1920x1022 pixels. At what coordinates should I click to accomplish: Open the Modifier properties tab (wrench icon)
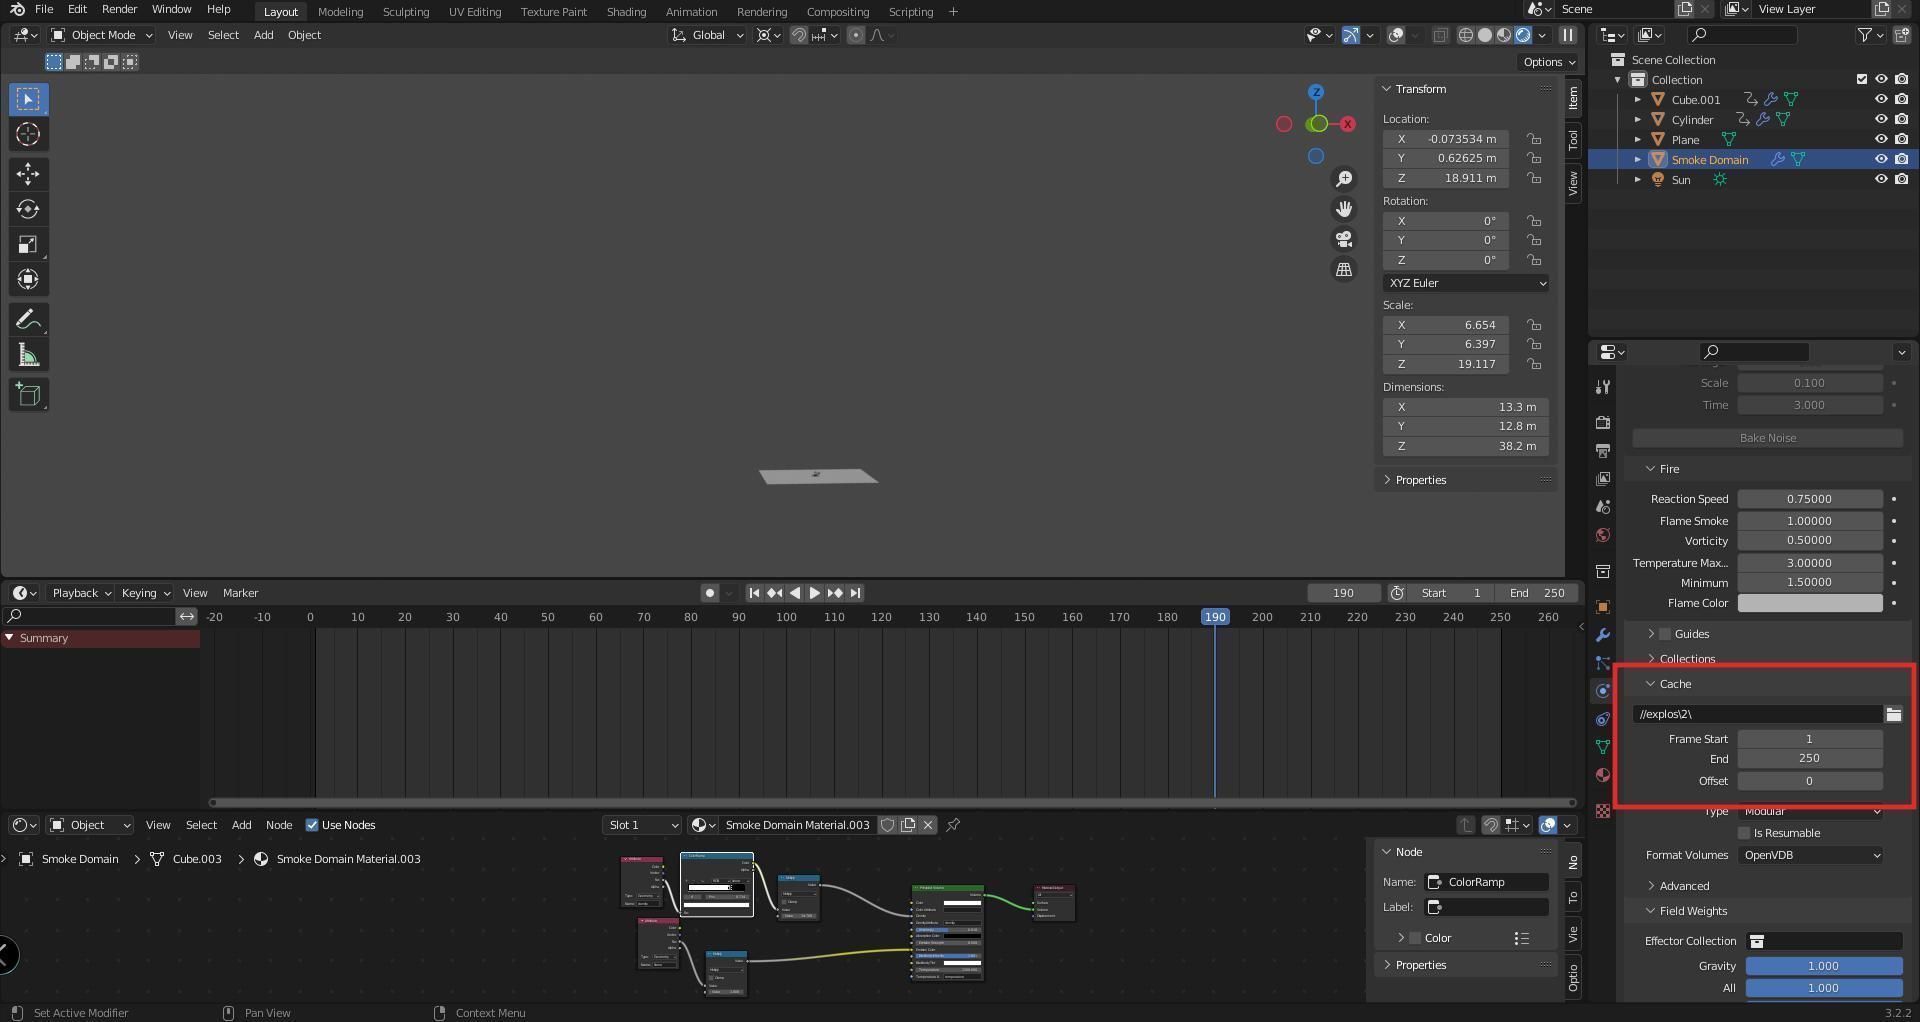point(1602,635)
